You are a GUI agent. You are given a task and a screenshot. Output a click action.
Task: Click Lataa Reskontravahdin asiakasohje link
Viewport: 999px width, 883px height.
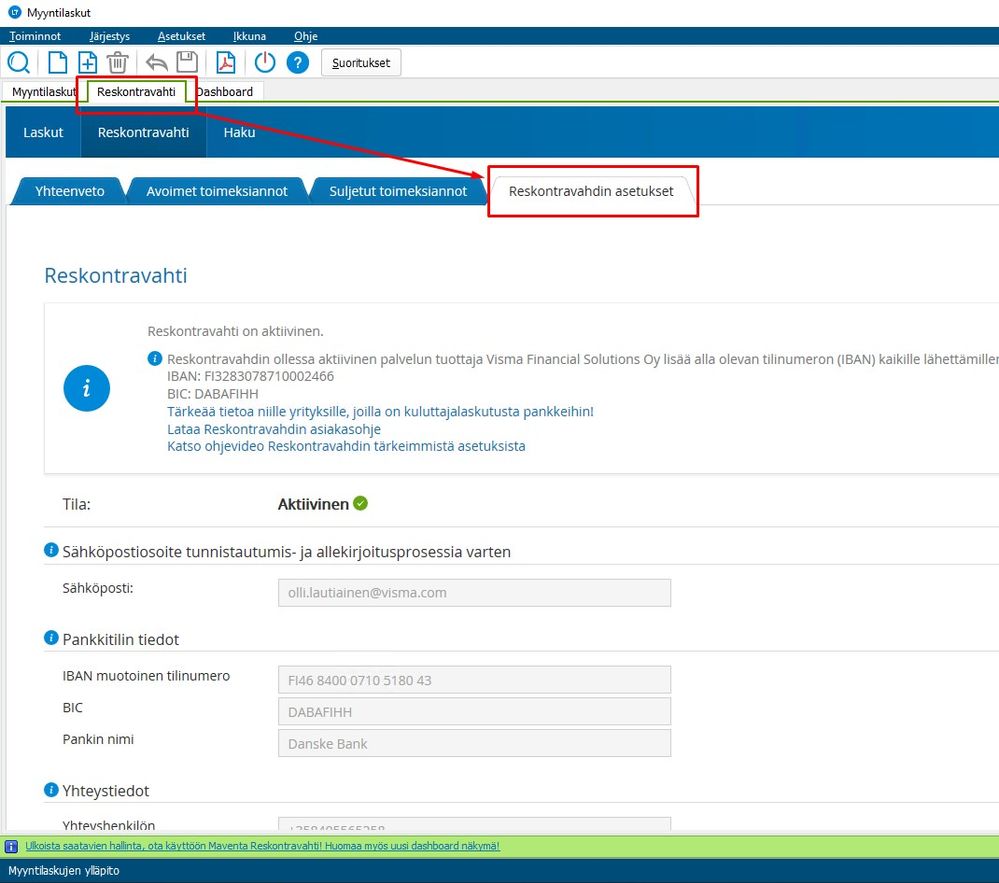(x=274, y=429)
